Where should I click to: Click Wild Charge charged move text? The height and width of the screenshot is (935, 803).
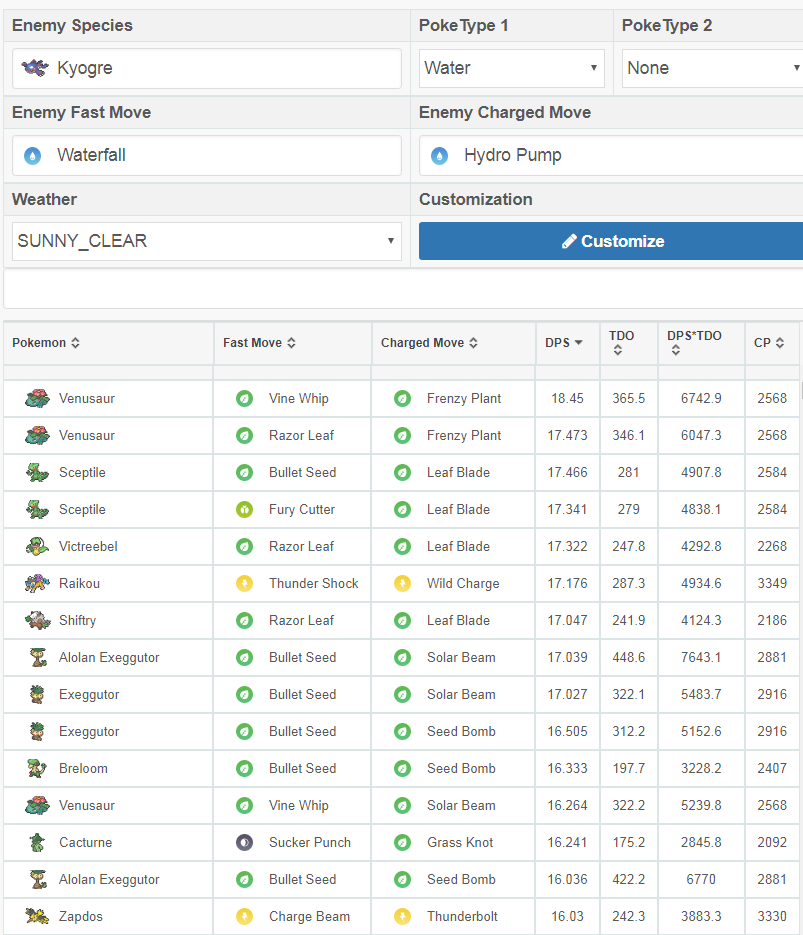coord(463,584)
